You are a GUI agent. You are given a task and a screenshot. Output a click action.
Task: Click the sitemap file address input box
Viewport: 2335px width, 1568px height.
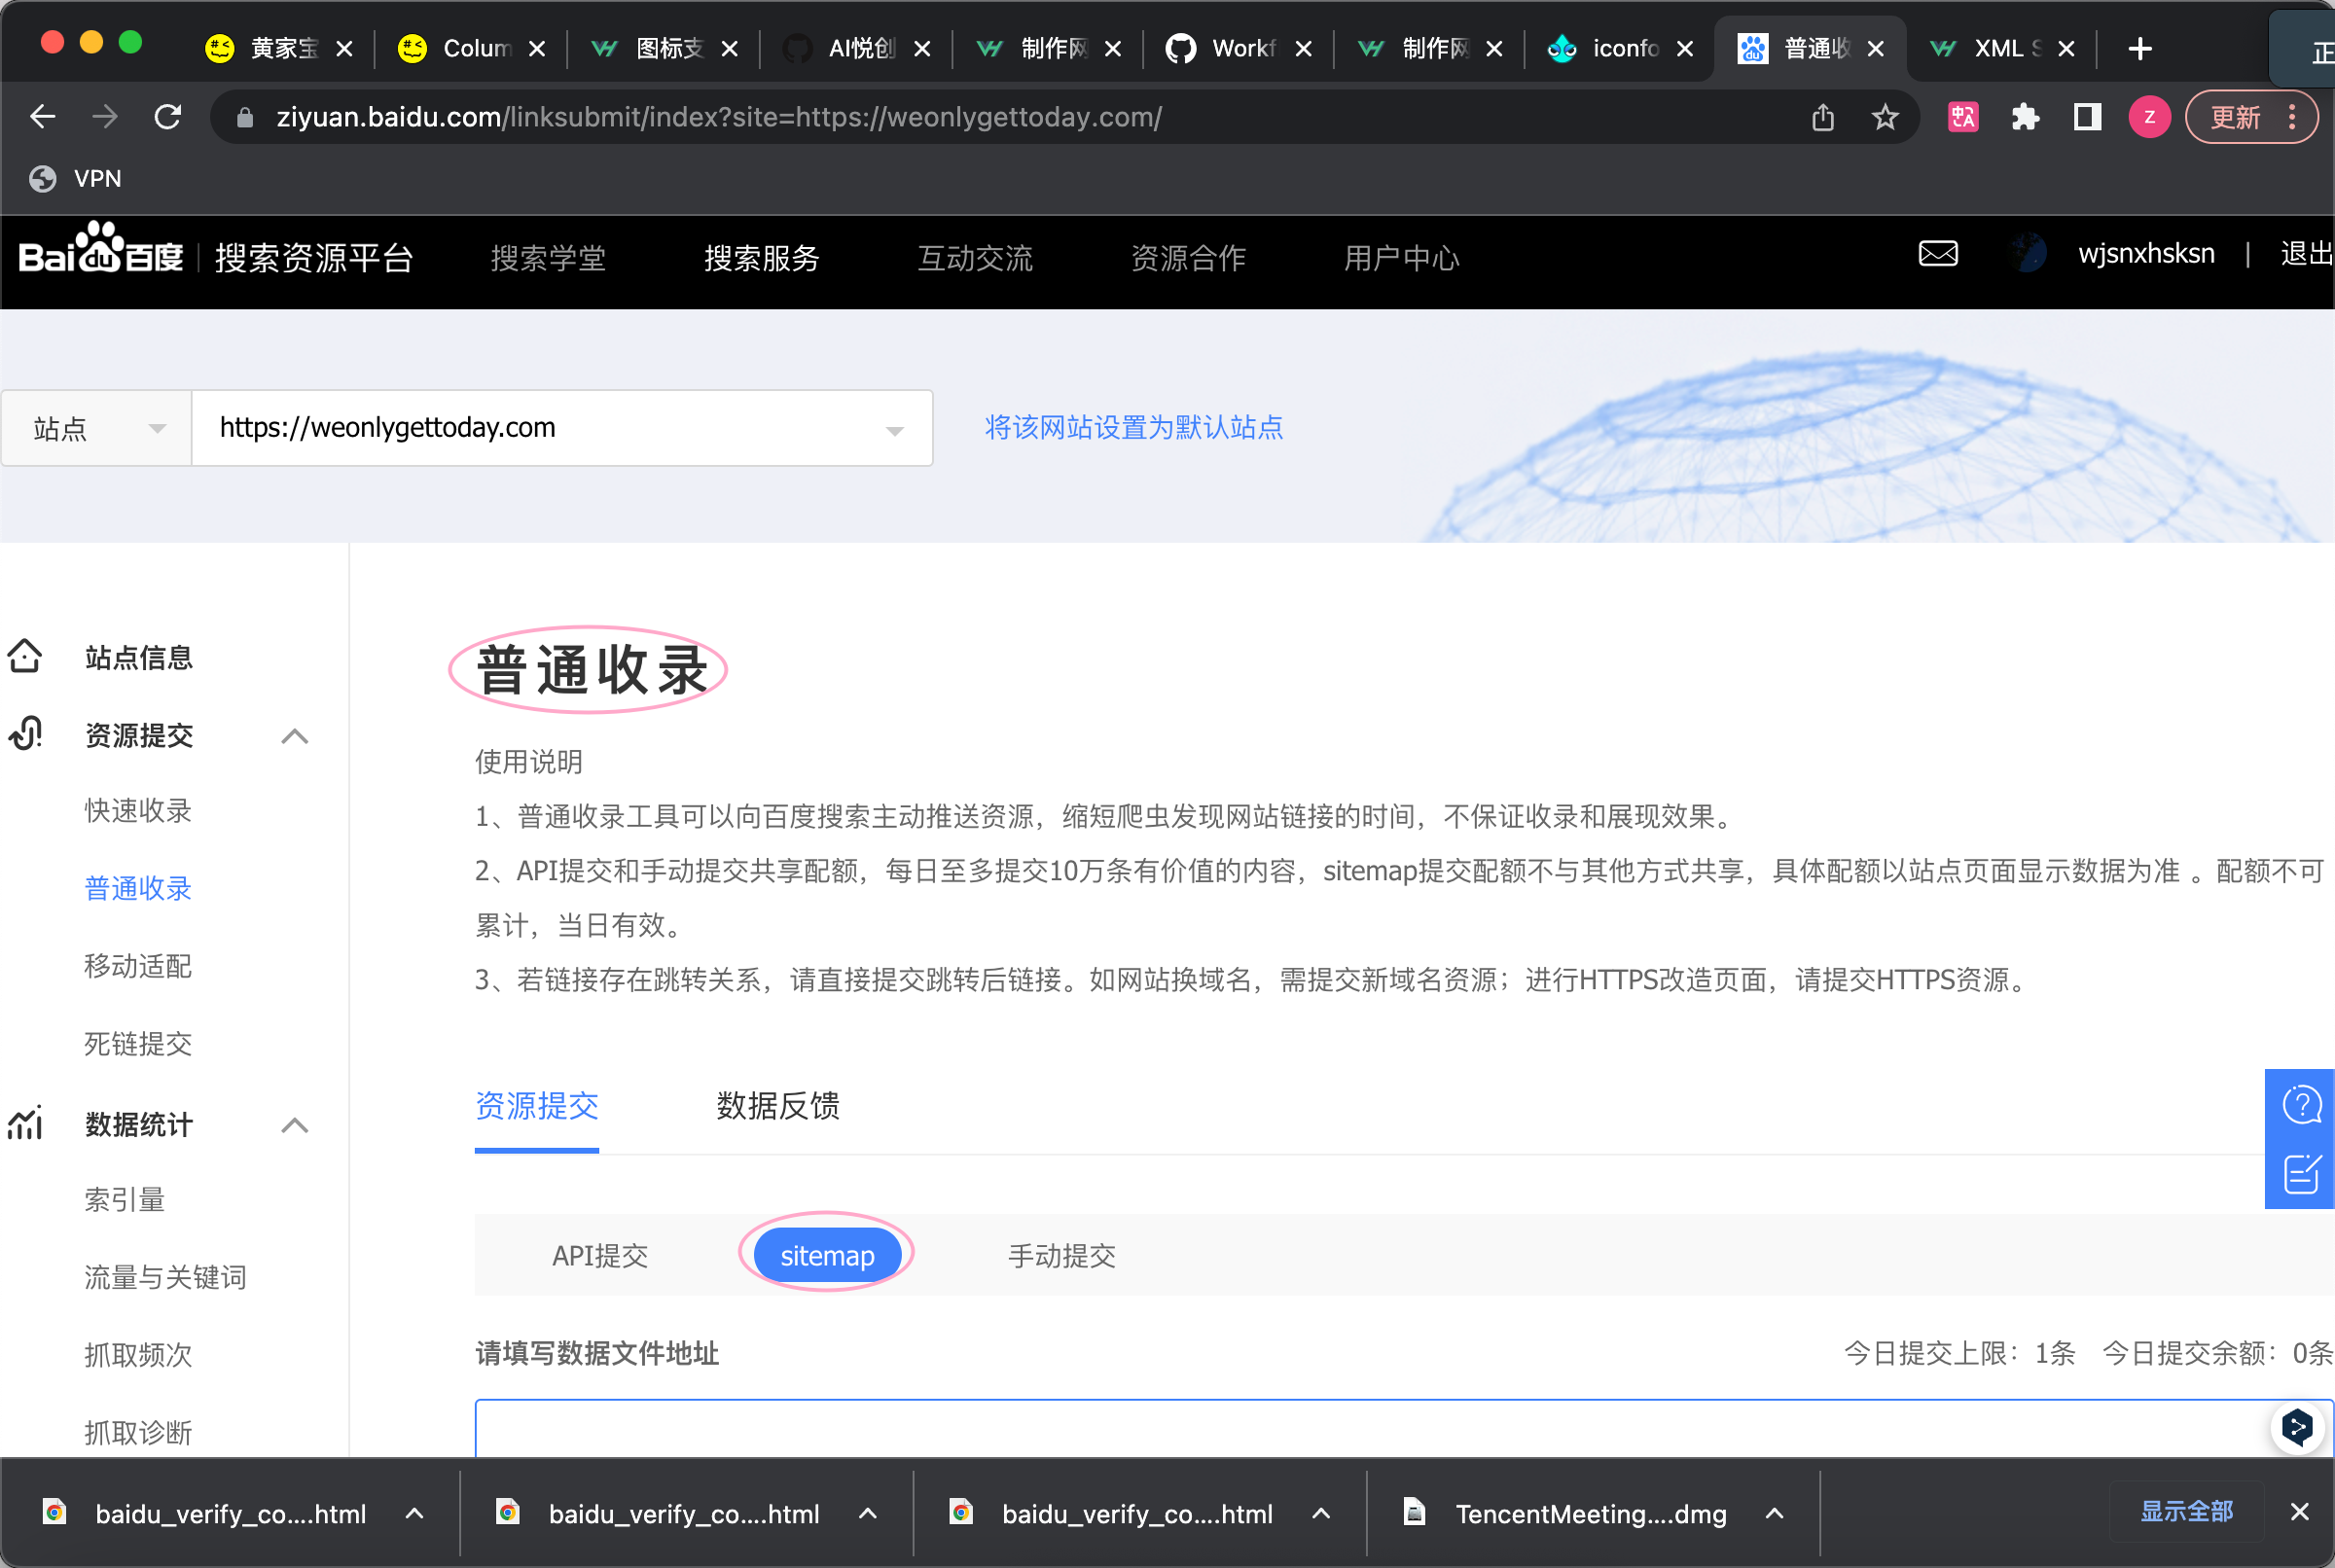[1403, 1428]
